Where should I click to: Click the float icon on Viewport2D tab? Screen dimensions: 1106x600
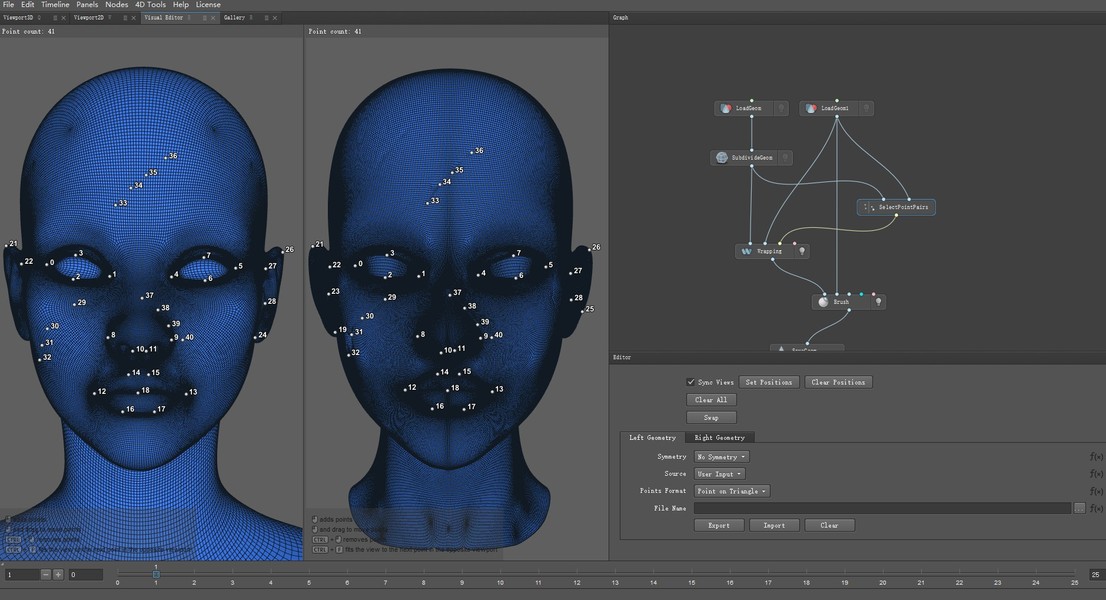pos(125,18)
